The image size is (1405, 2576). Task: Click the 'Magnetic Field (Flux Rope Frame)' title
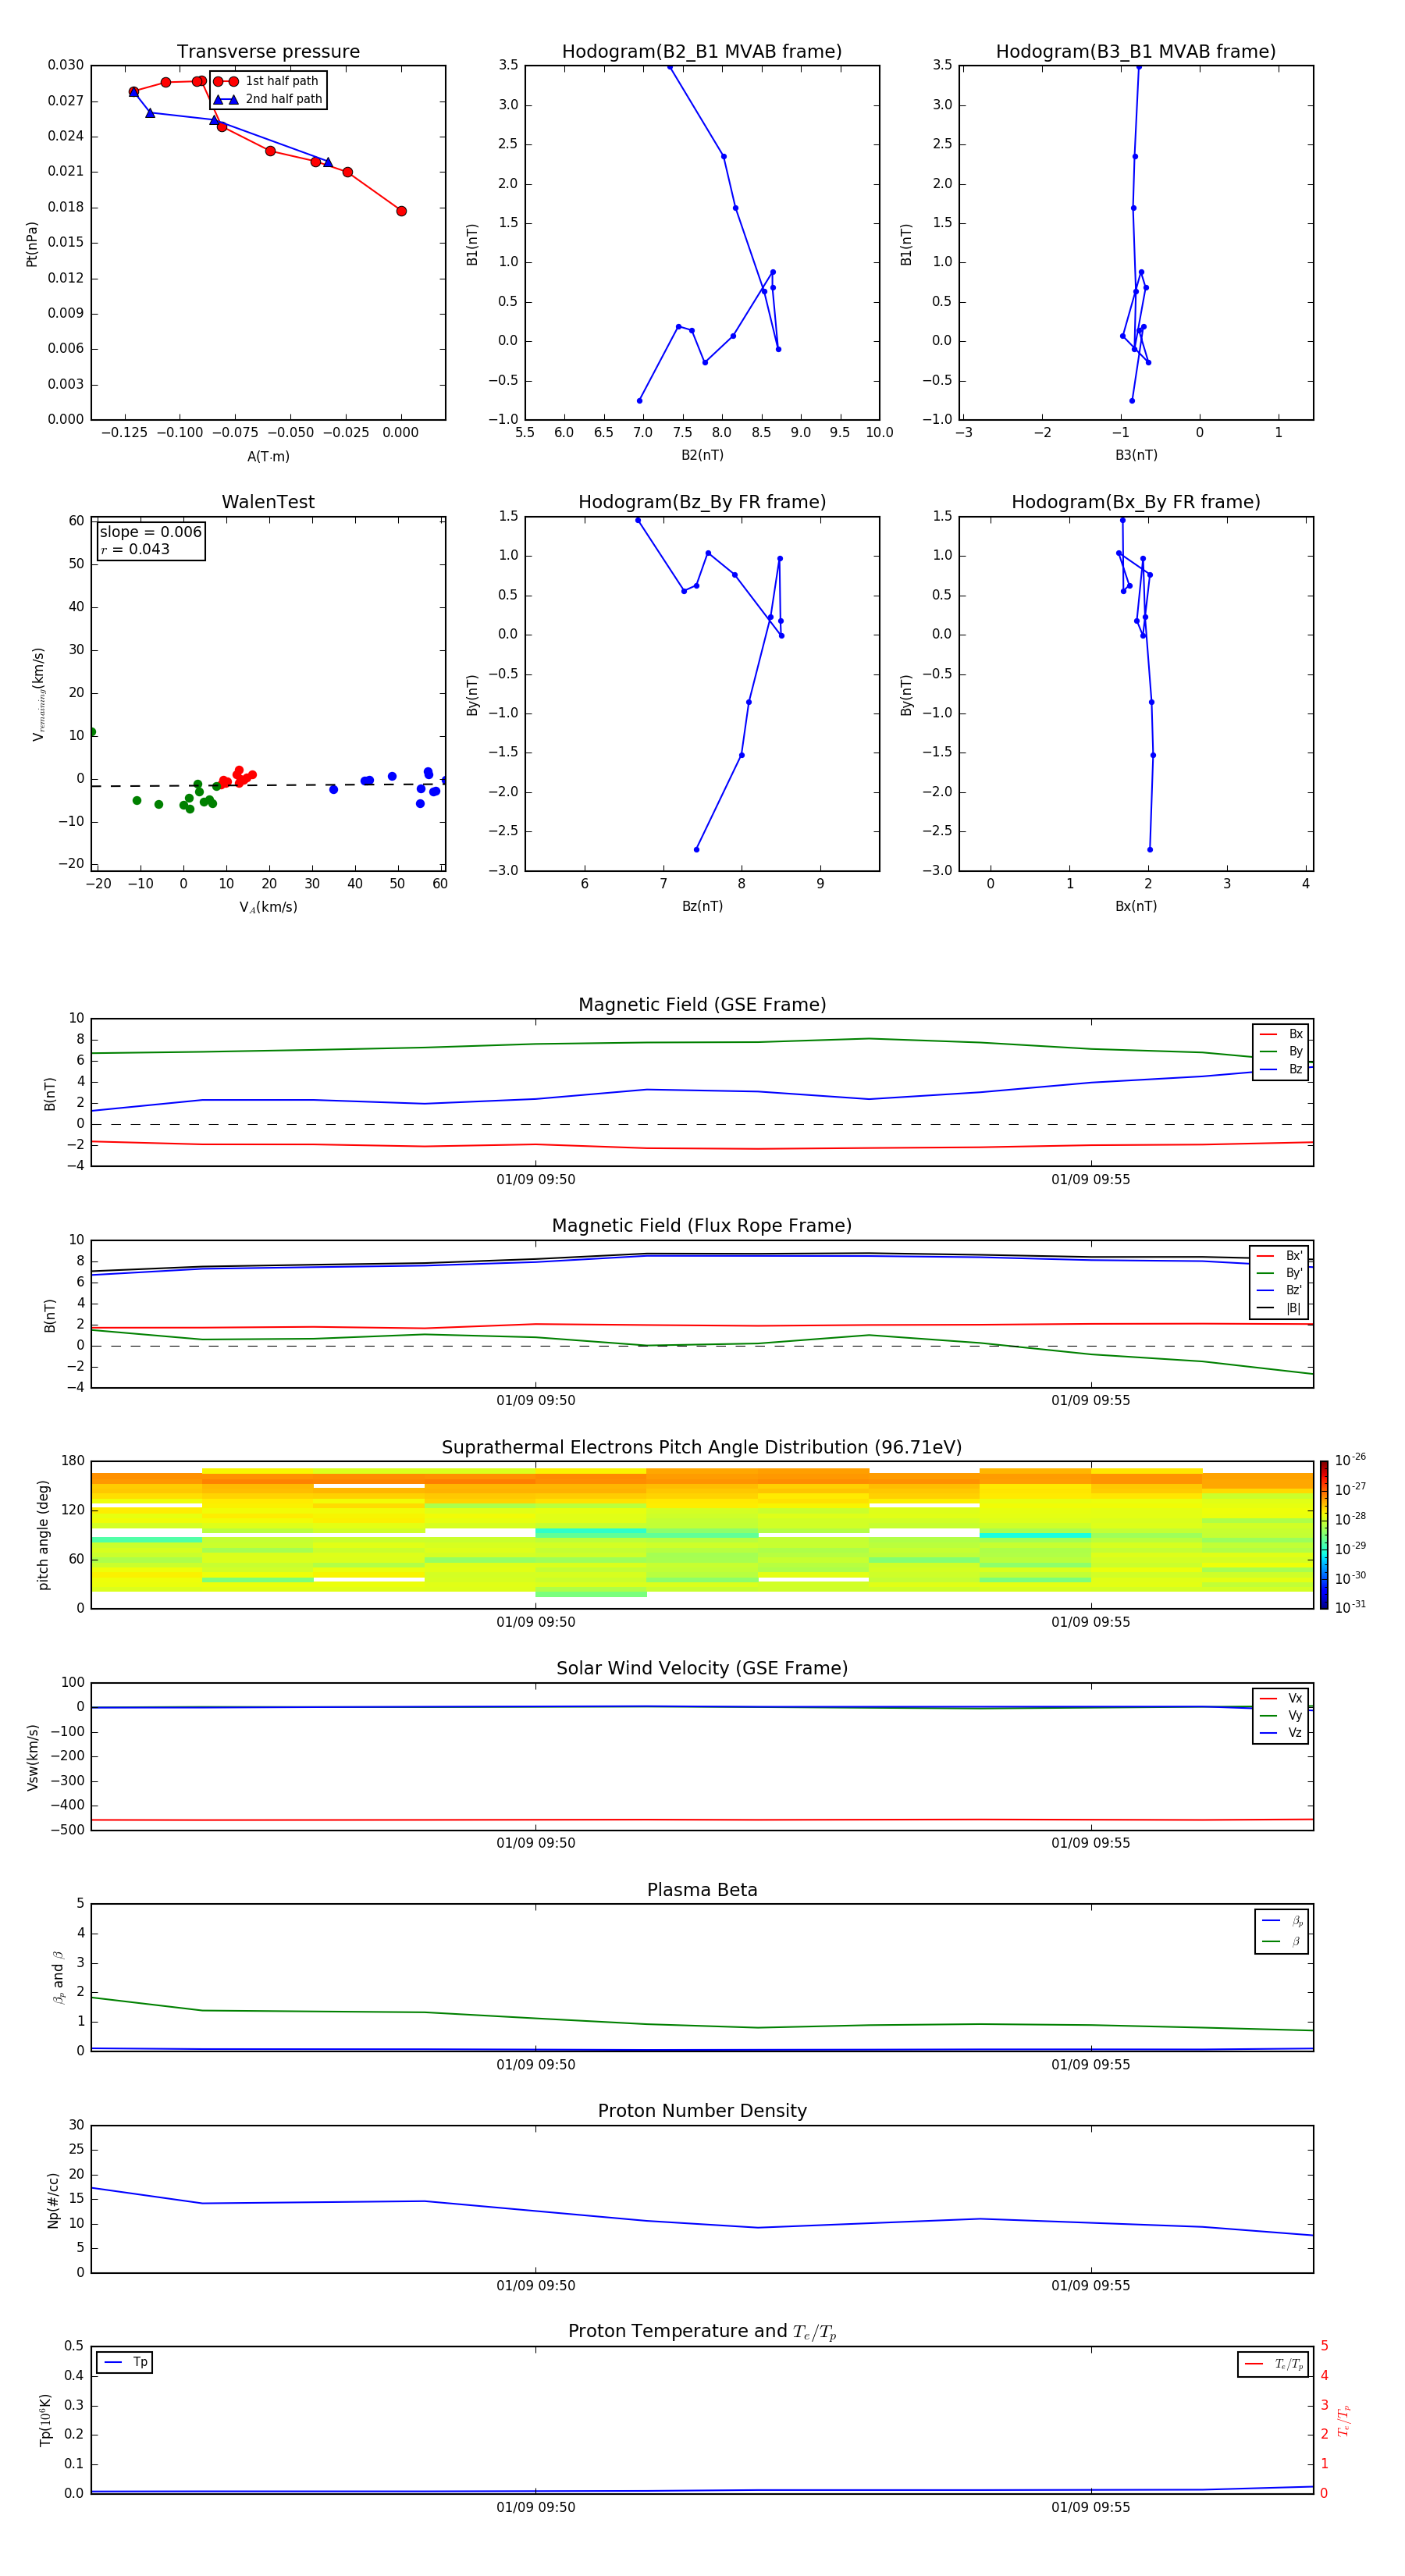tap(702, 1226)
